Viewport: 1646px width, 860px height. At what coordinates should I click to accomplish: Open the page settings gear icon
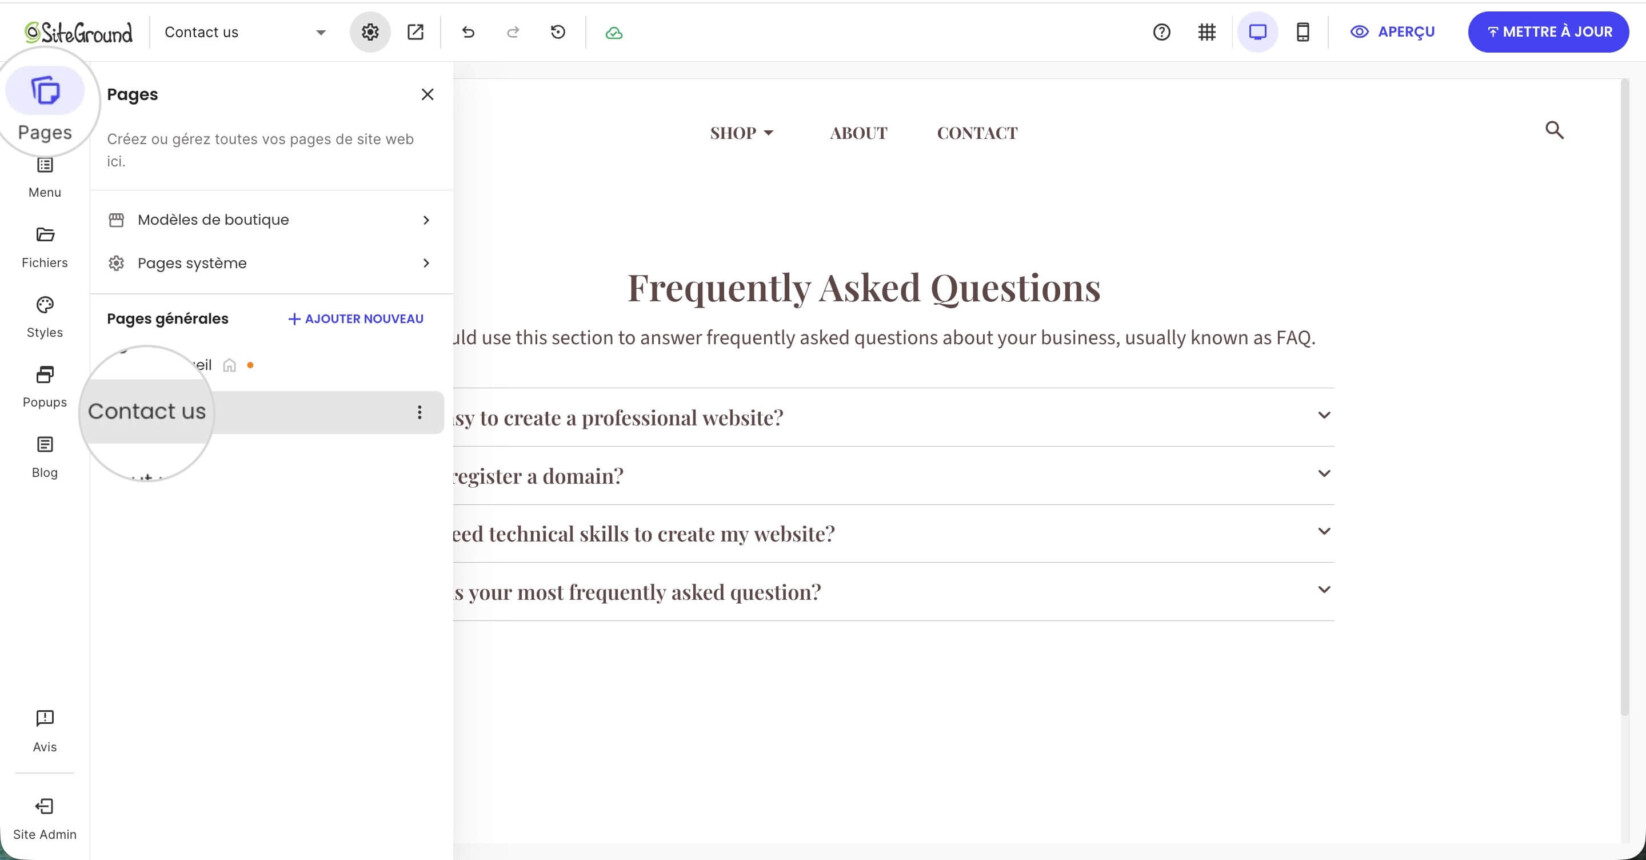370,32
